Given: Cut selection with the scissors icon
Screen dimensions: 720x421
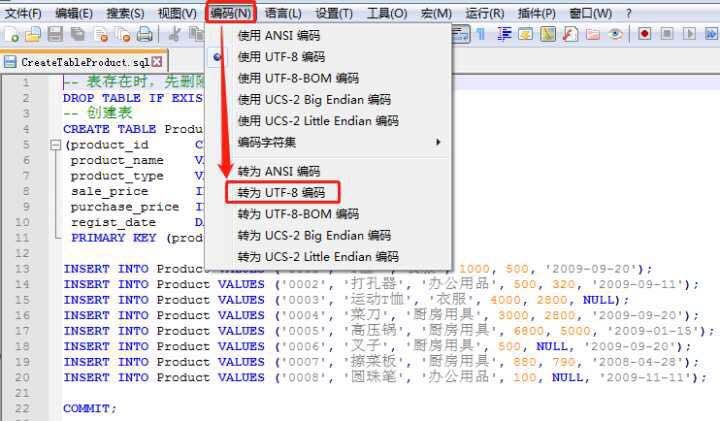Looking at the screenshot, I should pyautogui.click(x=174, y=34).
